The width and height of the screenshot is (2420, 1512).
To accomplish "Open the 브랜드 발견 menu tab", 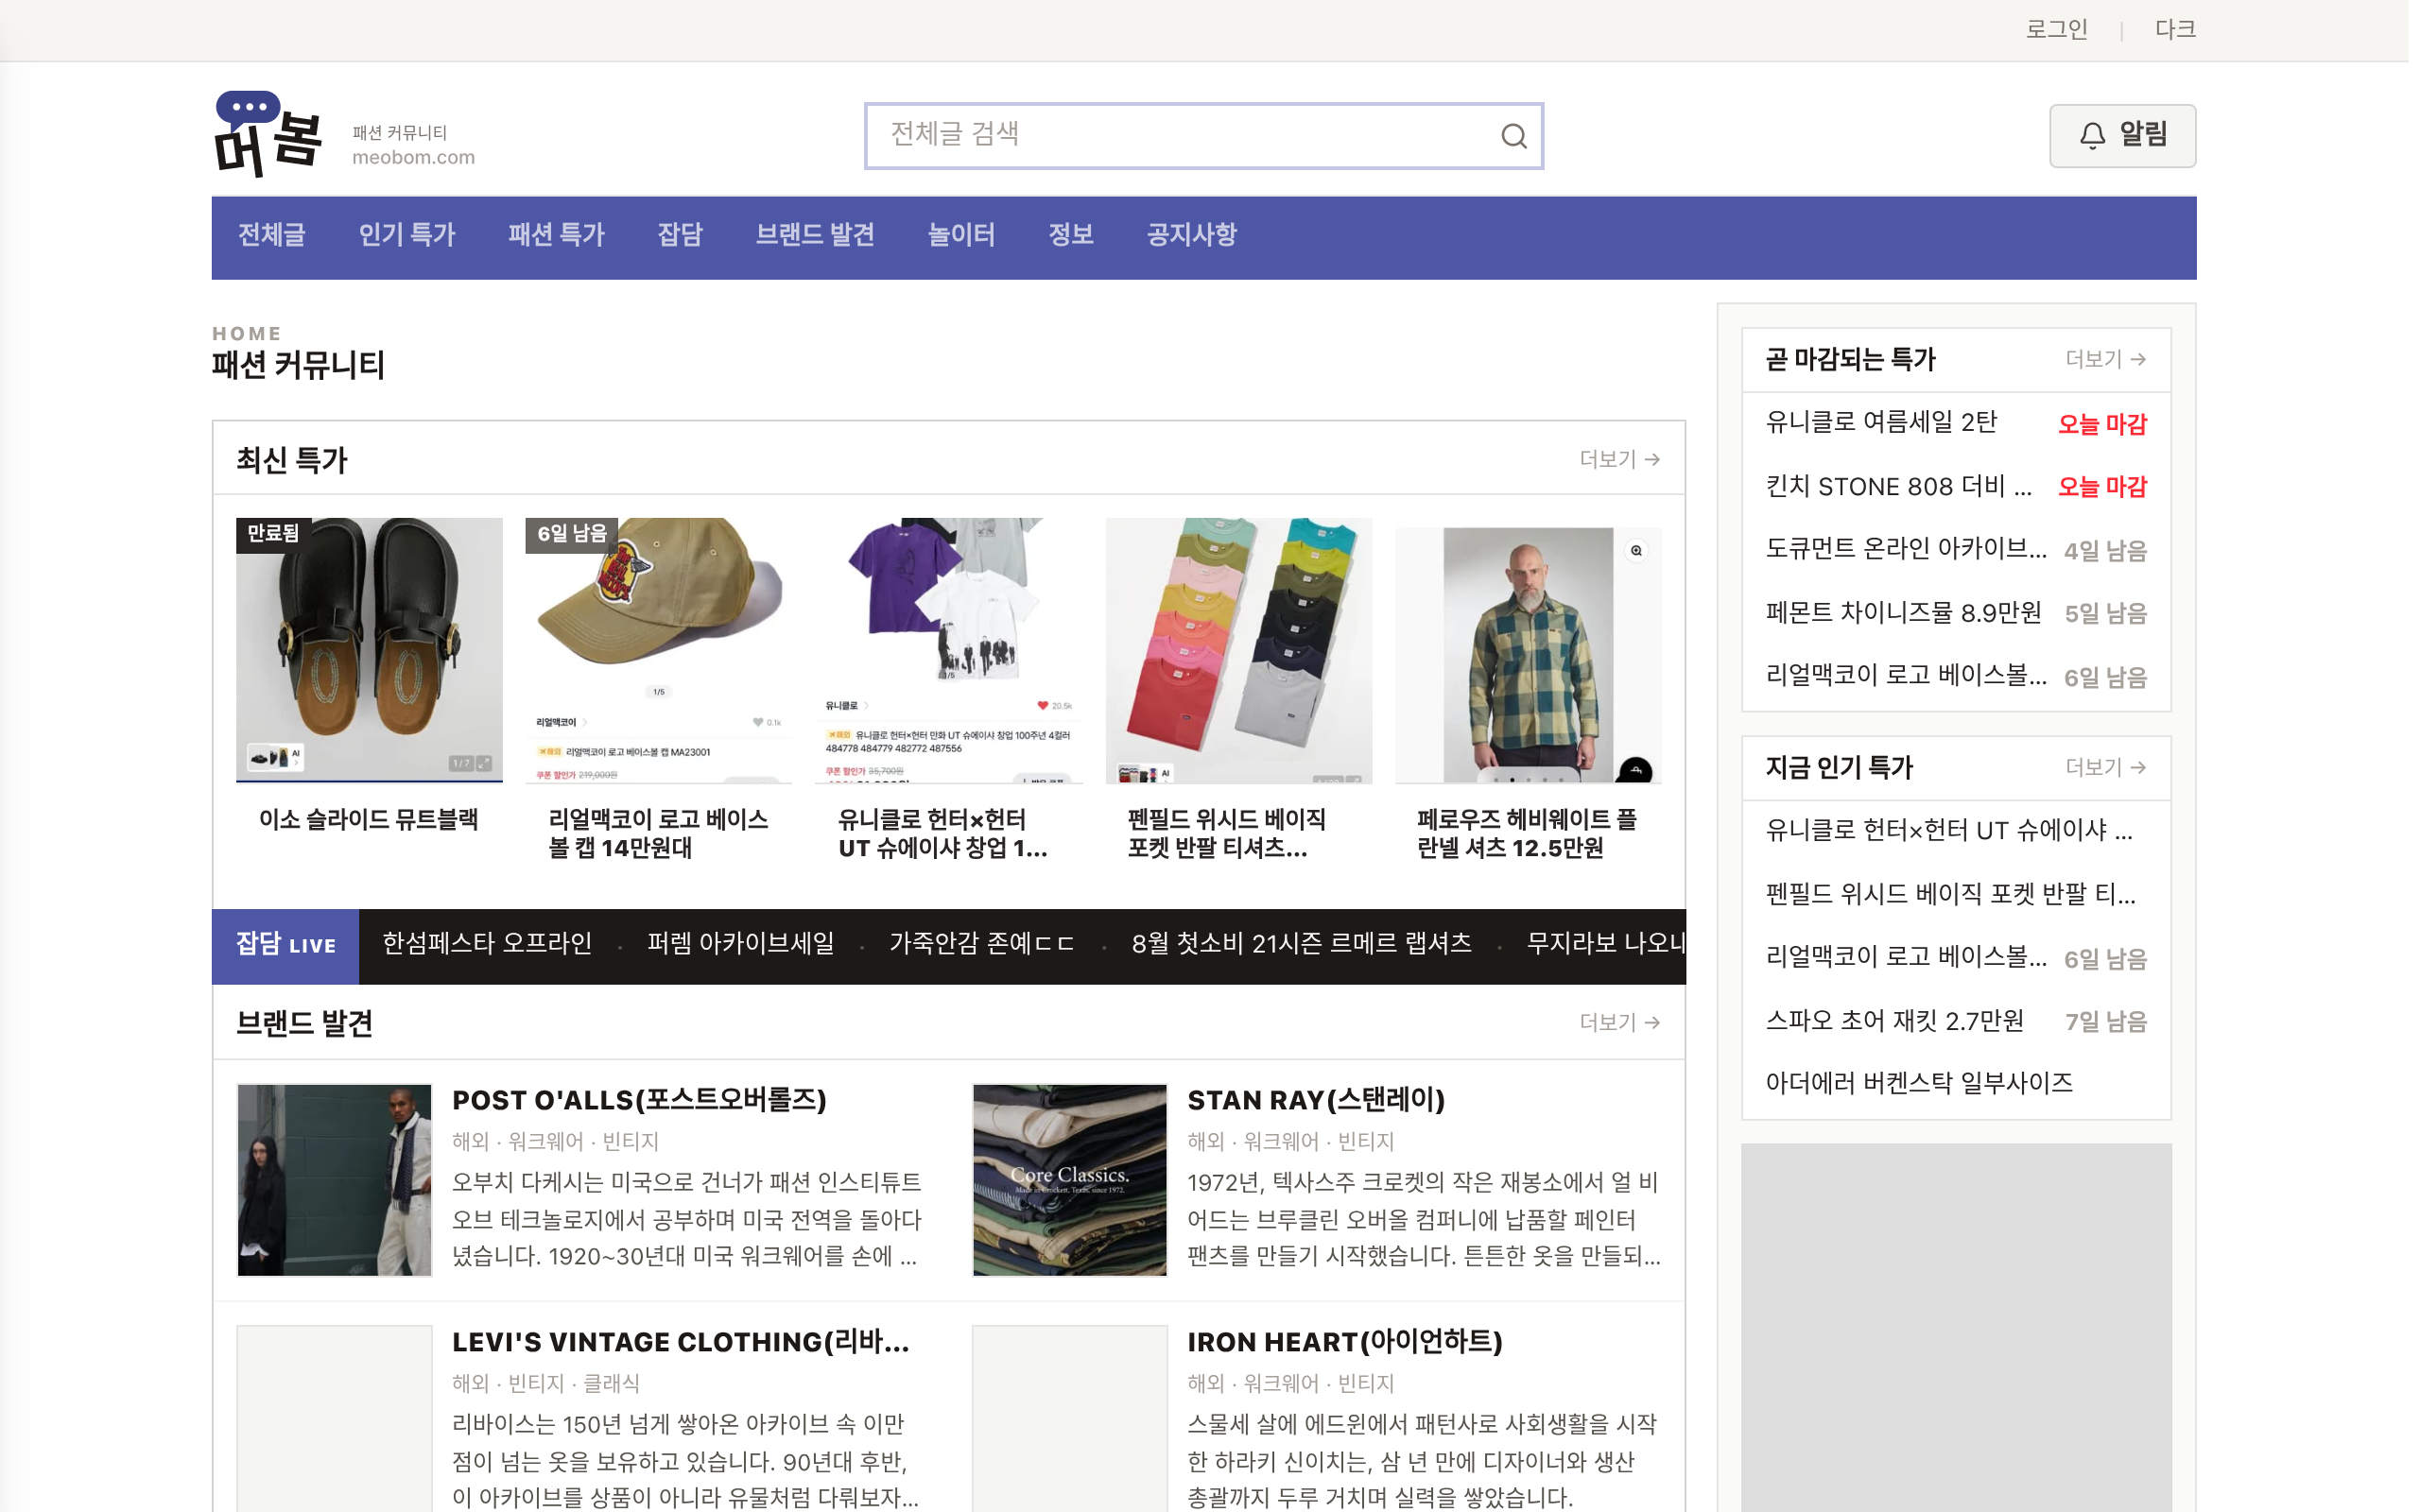I will tap(818, 236).
